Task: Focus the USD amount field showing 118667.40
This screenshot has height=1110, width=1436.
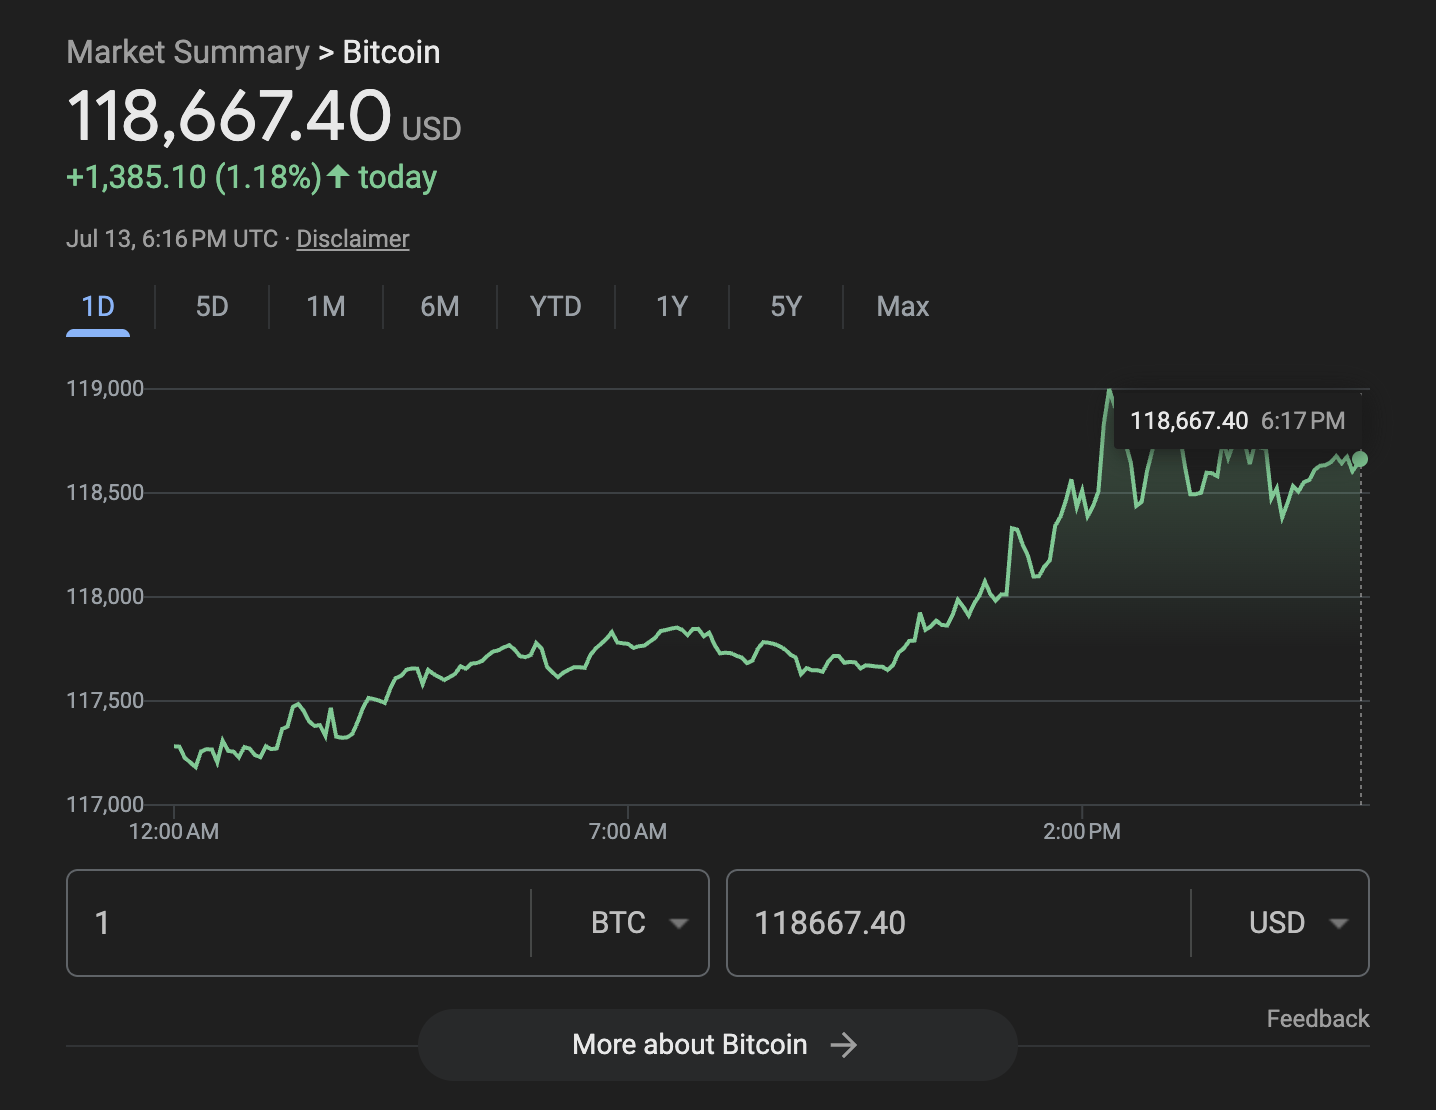Action: pyautogui.click(x=958, y=923)
